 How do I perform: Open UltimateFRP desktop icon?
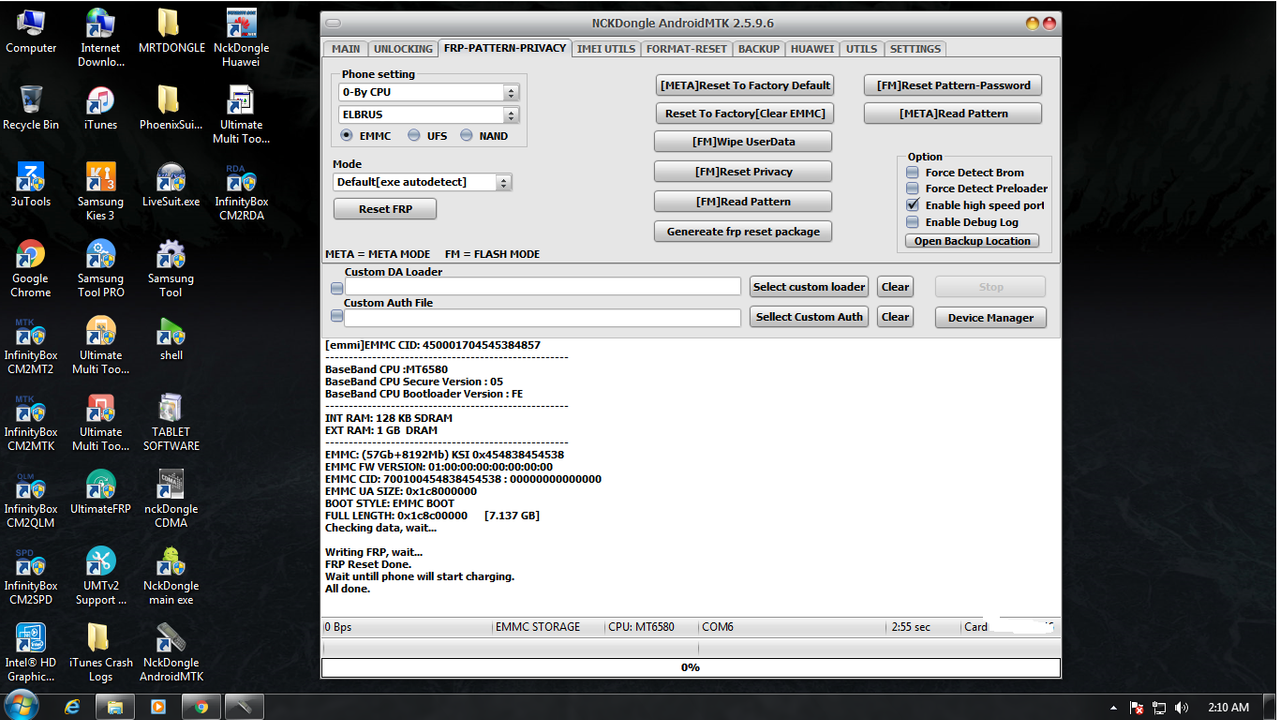[100, 493]
